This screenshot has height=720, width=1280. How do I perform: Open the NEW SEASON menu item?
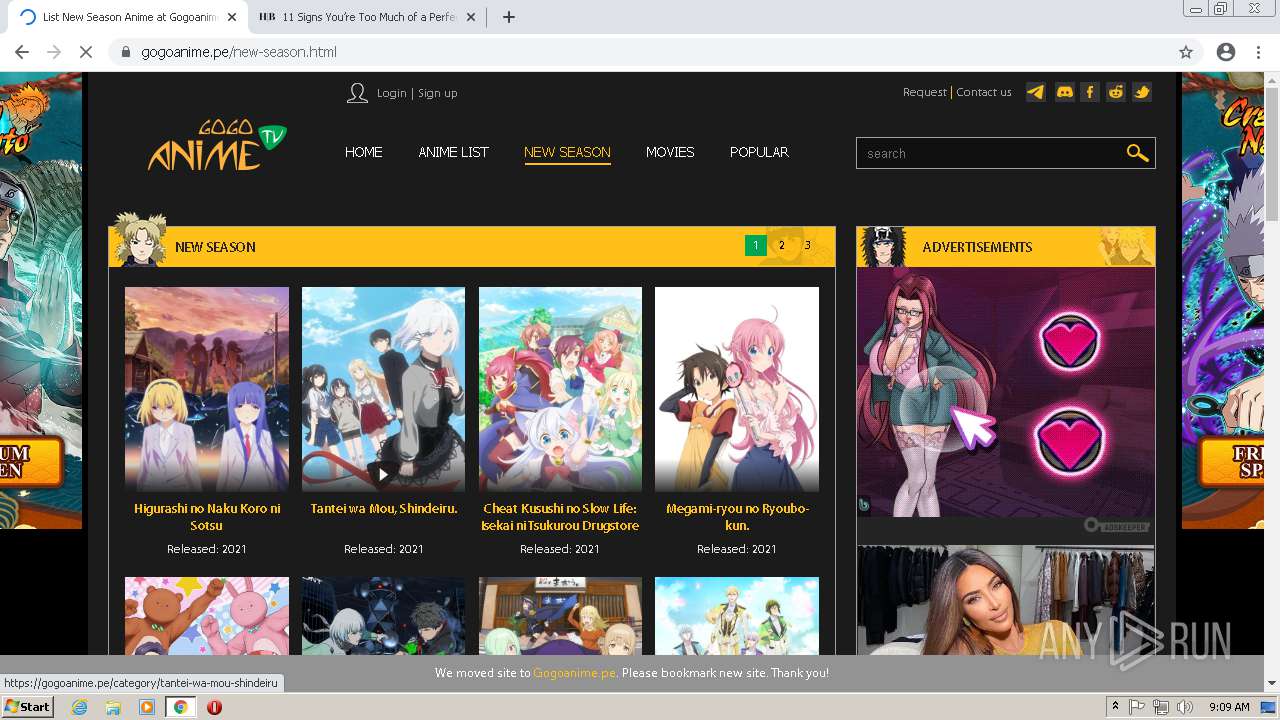(567, 152)
